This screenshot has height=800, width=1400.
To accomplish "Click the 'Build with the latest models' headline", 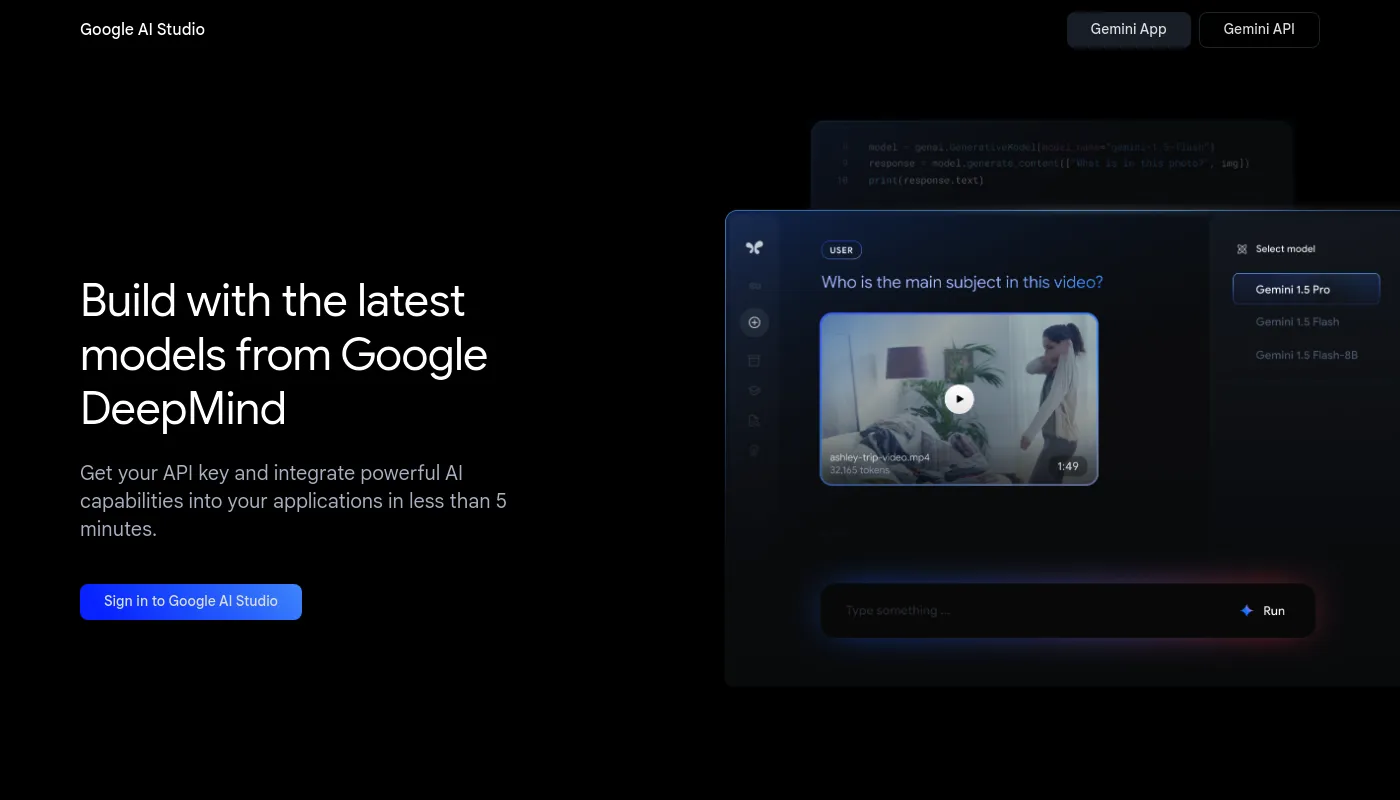I will (x=284, y=355).
